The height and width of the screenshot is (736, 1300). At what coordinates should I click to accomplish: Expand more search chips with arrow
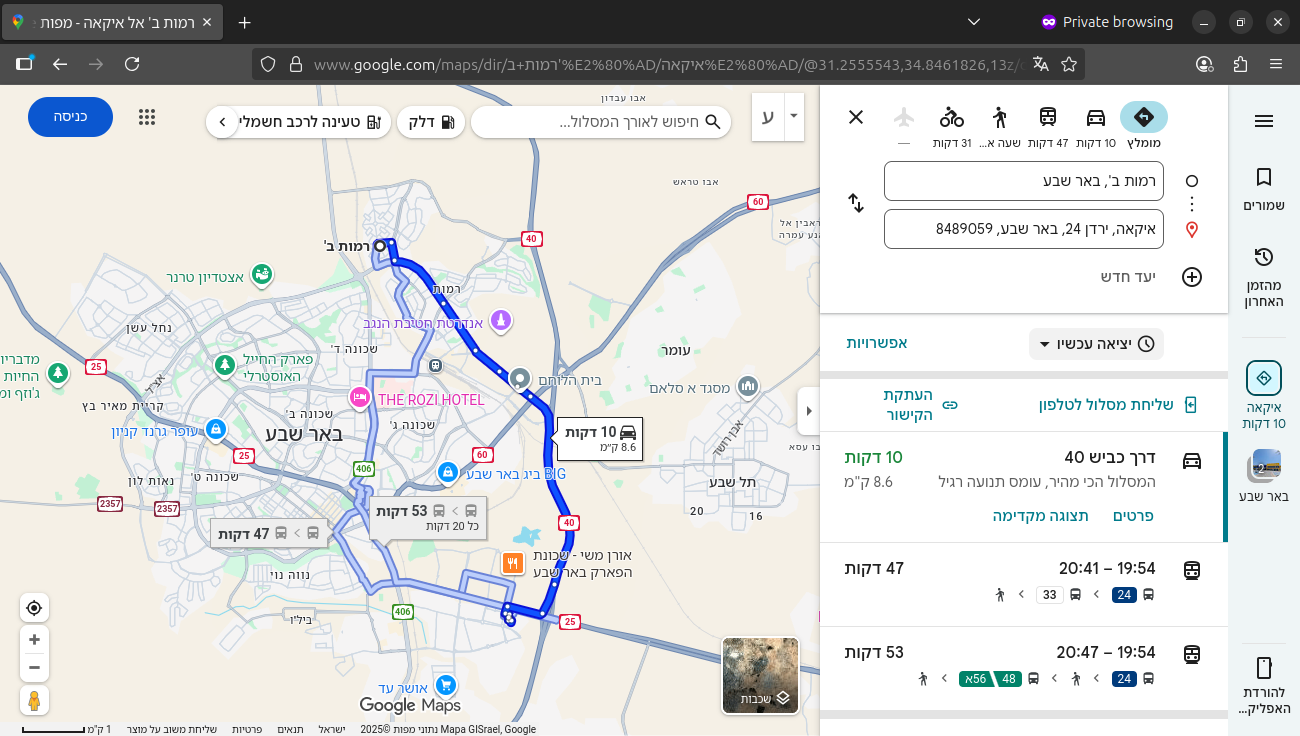222,122
